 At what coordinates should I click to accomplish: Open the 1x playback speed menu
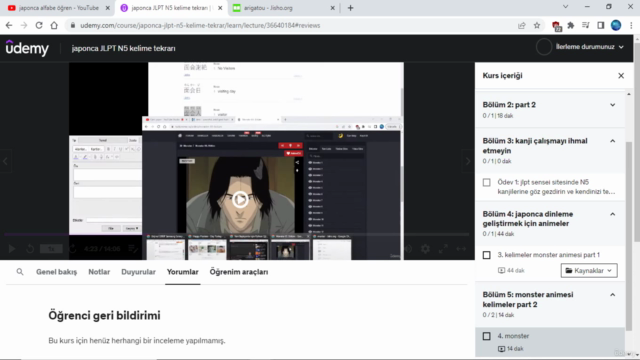pyautogui.click(x=51, y=249)
